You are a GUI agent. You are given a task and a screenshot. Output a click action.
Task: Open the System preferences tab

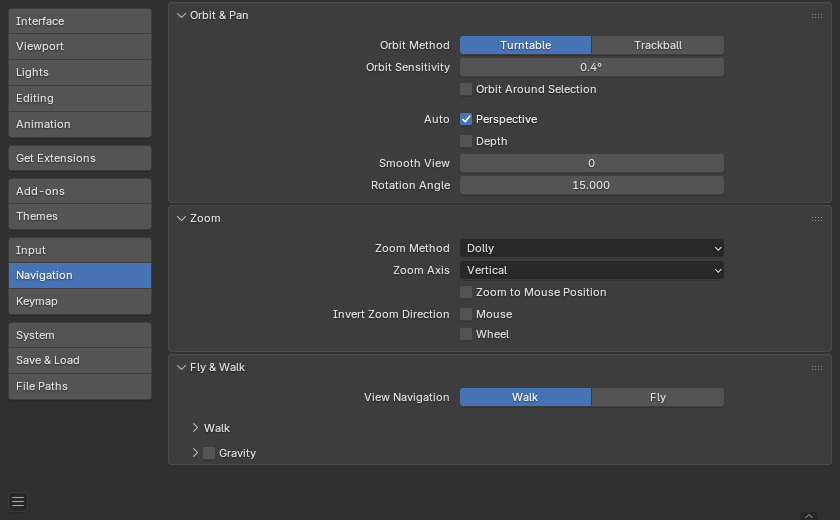(80, 335)
